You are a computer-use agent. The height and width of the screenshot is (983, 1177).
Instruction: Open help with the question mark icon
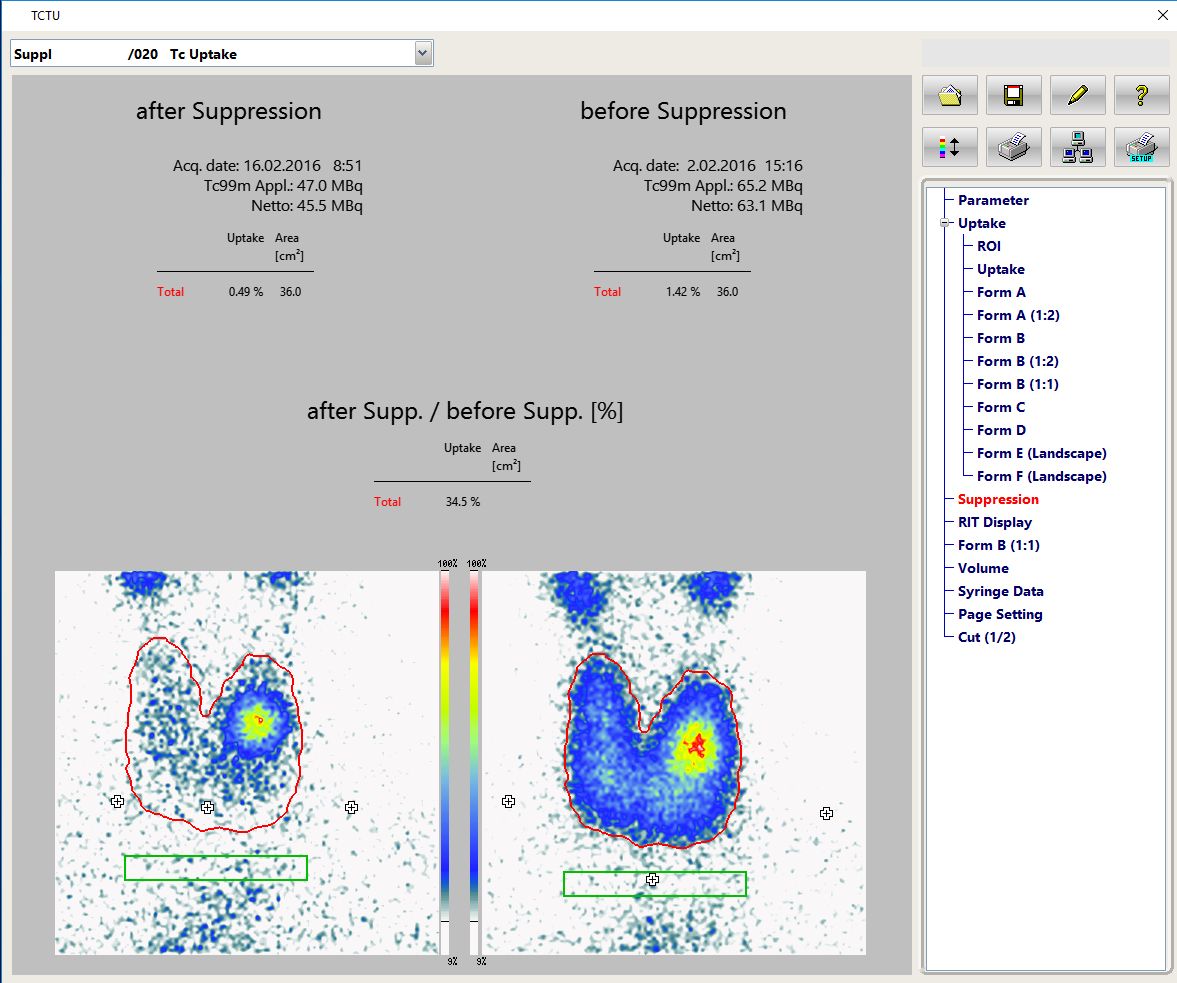click(x=1141, y=95)
